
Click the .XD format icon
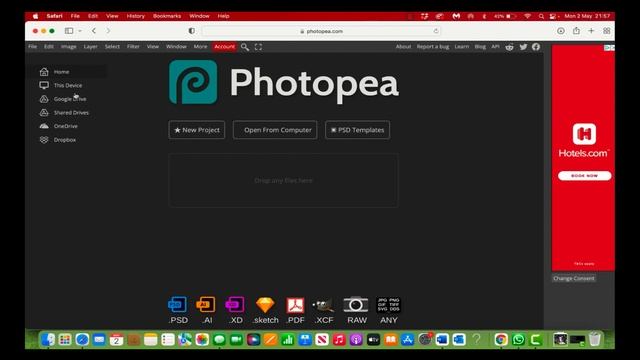[x=235, y=310]
